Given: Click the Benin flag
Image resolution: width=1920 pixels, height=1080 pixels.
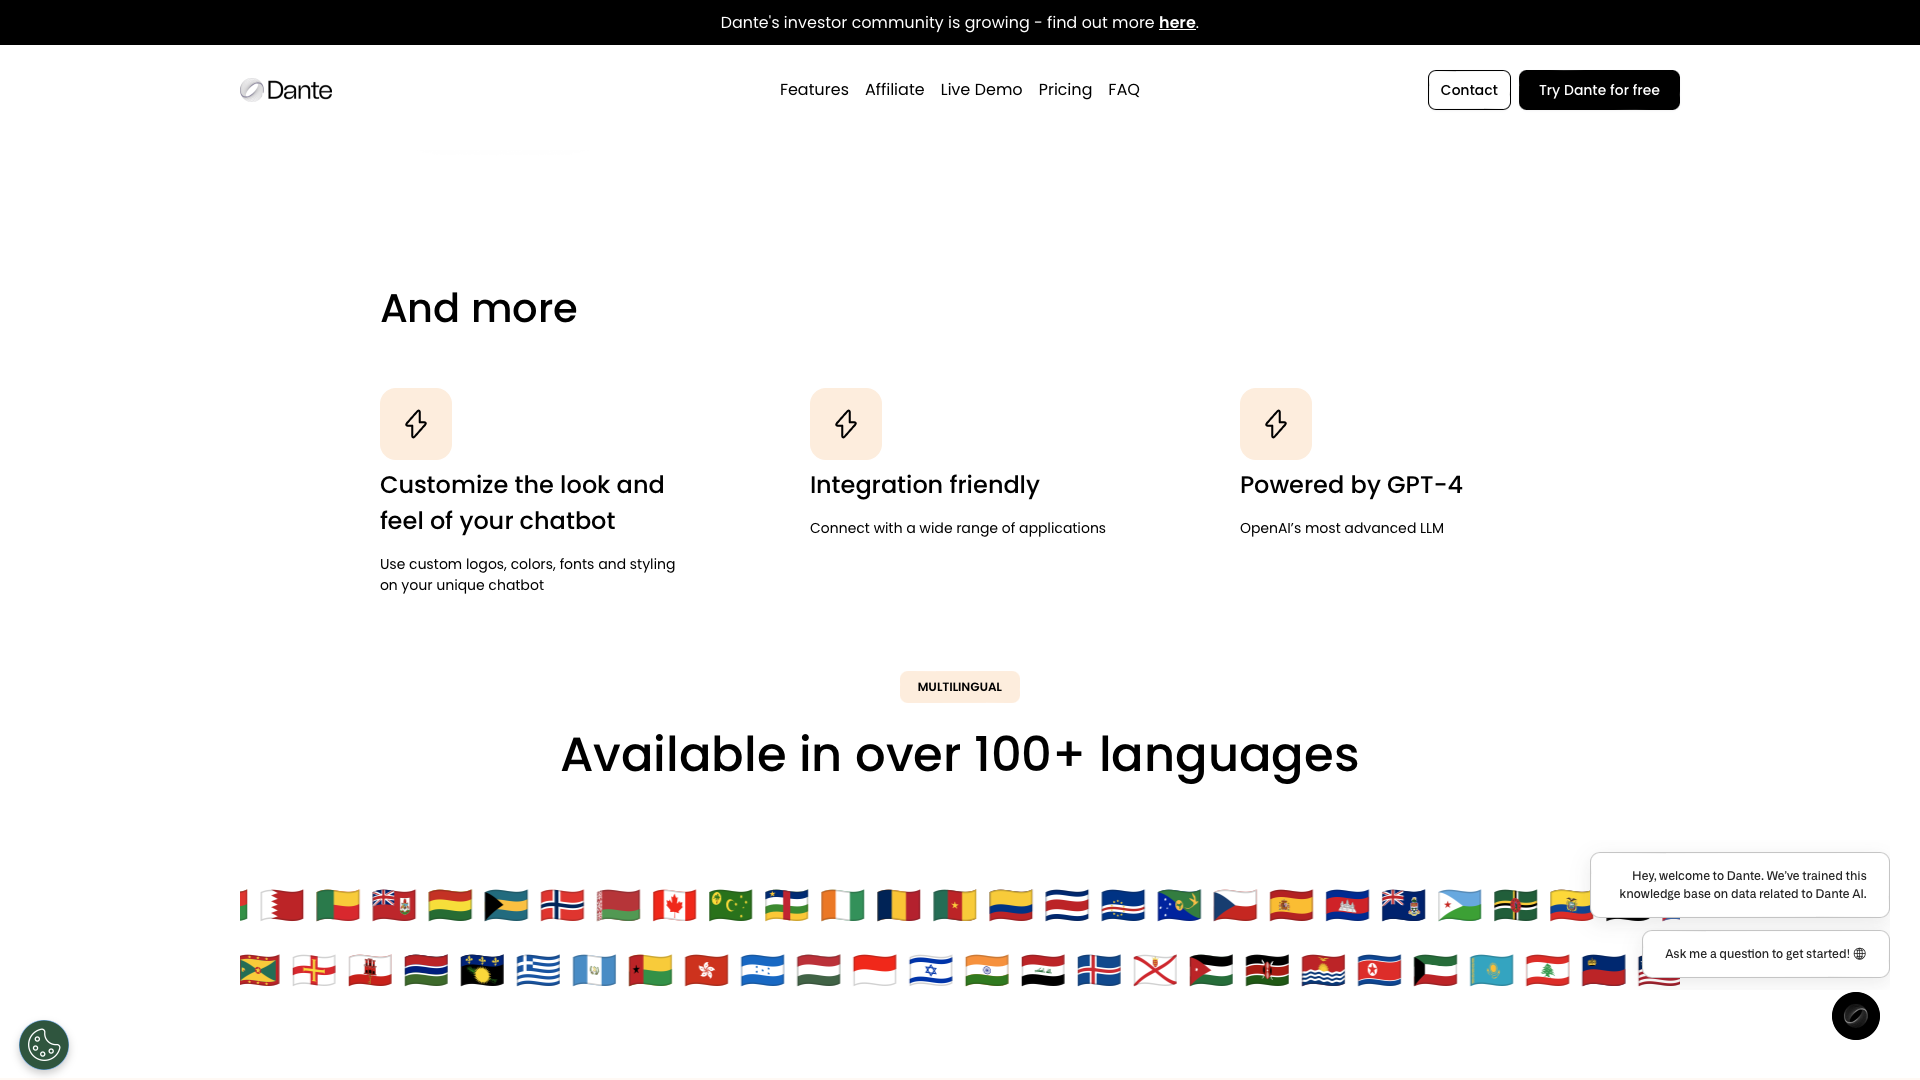Looking at the screenshot, I should (x=338, y=905).
